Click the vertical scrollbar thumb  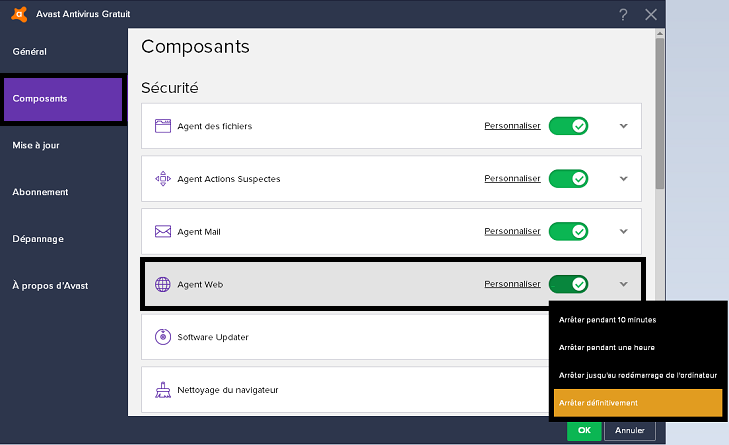tap(660, 113)
